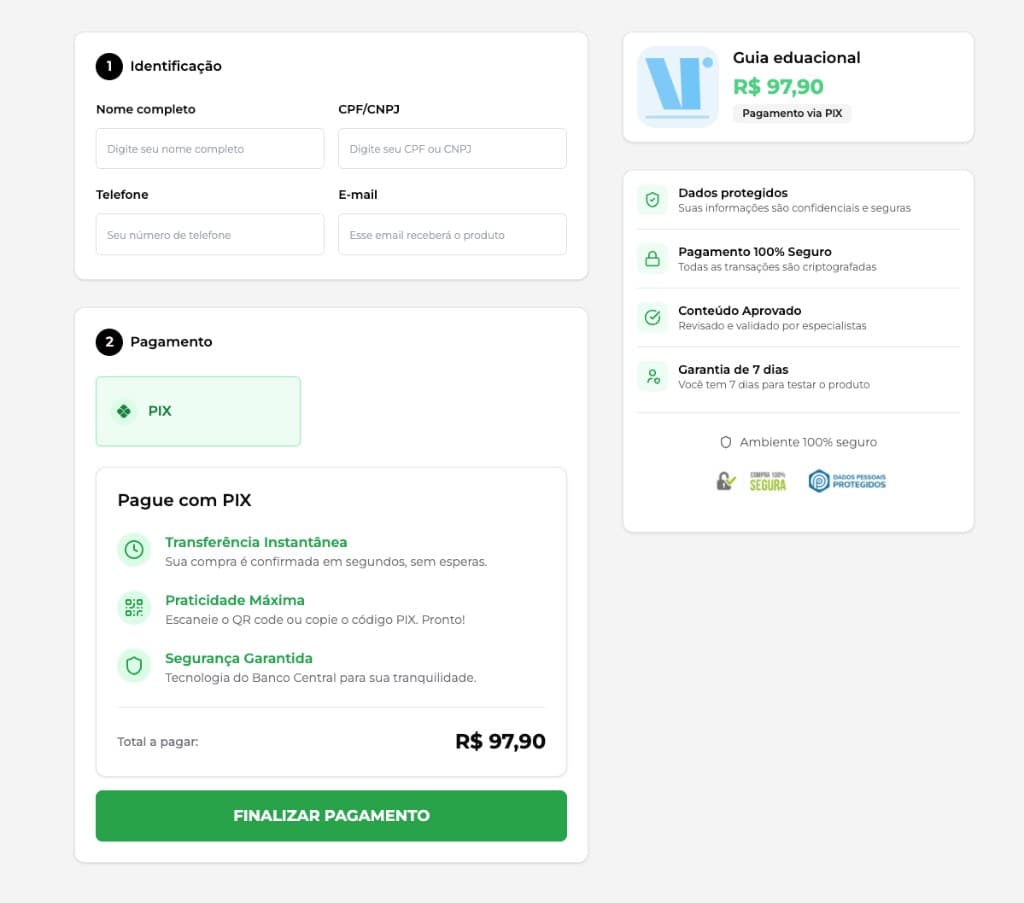Click the small shield next to Ambiente 100% seguro

pos(726,442)
